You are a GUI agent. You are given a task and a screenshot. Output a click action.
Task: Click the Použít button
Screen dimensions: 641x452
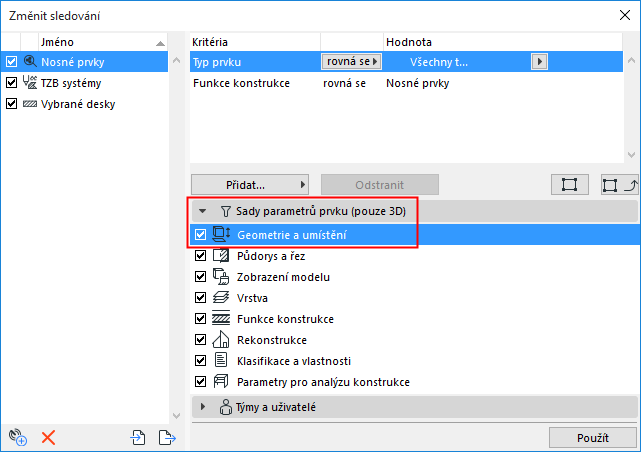tap(592, 438)
